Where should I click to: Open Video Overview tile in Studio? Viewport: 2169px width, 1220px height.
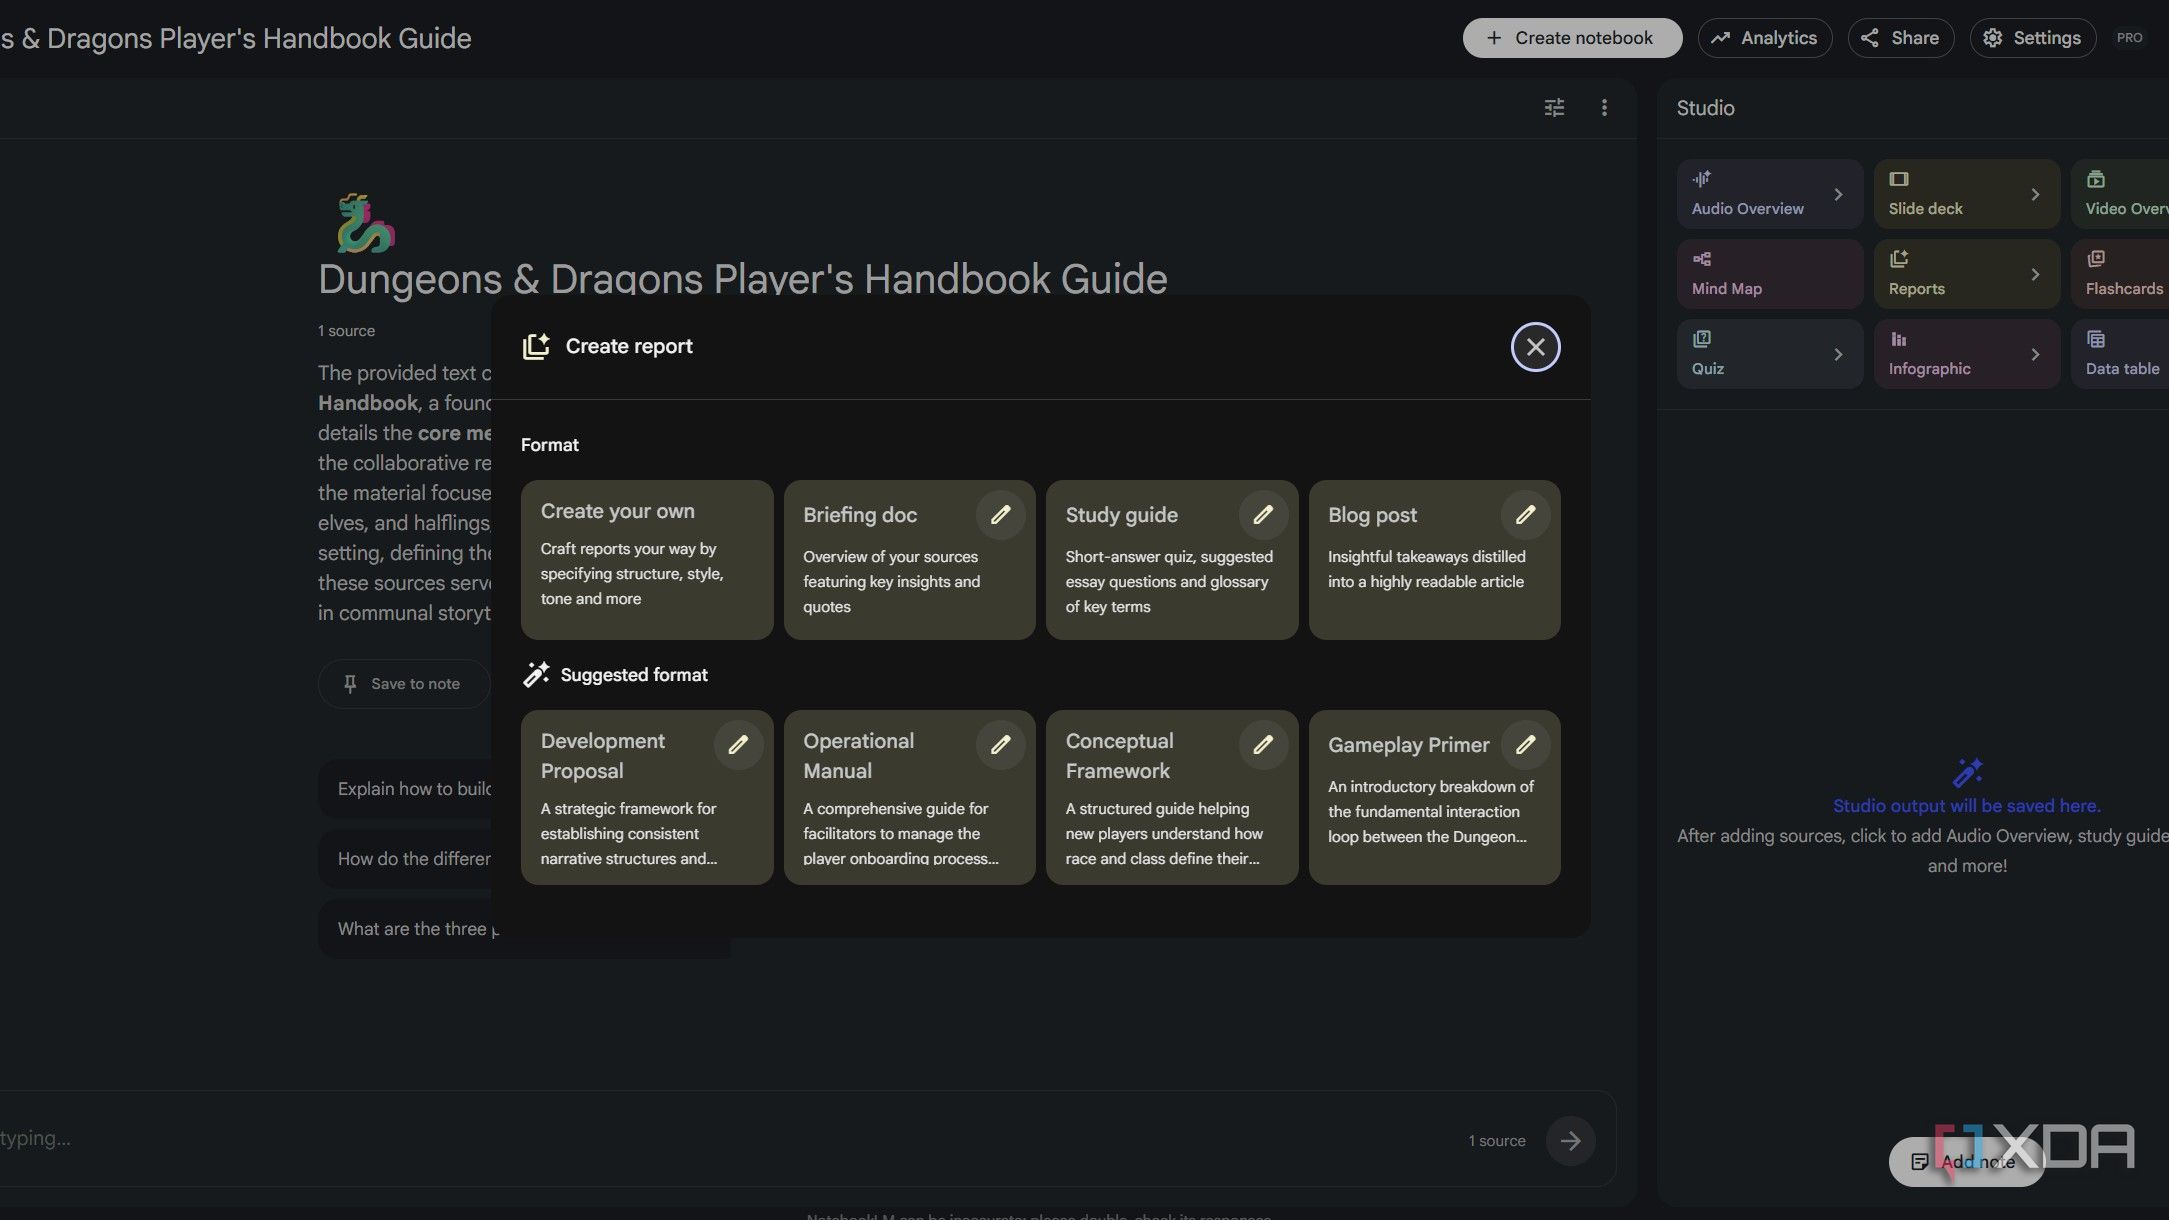(2120, 194)
